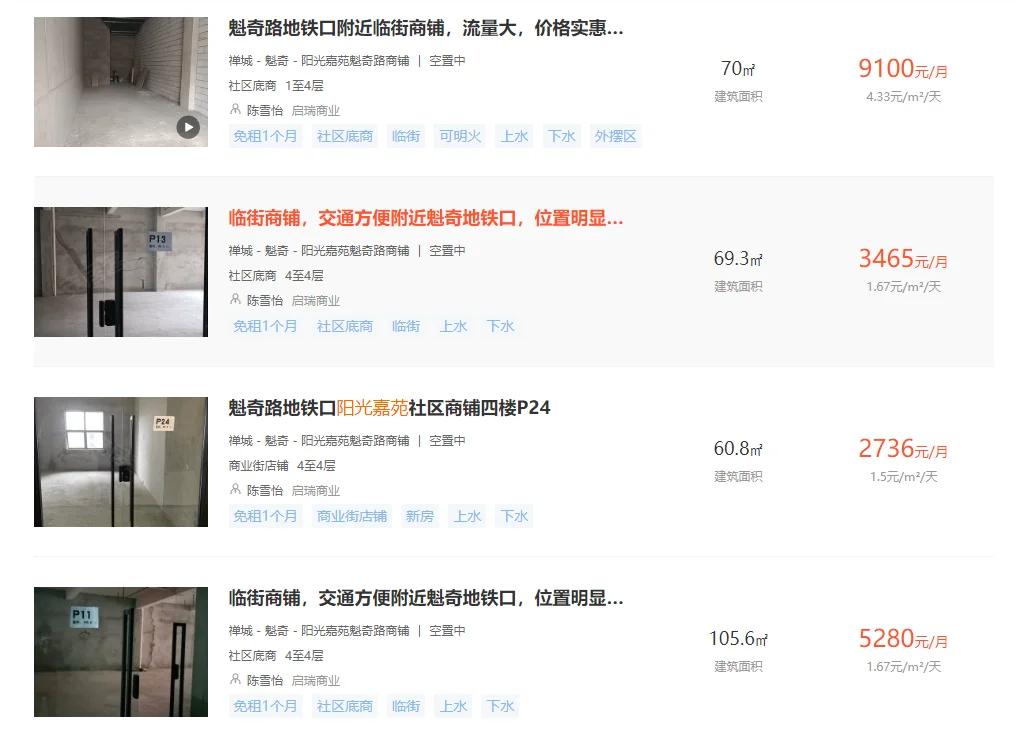Click 社区底商 tag in the P11 listing
The height and width of the screenshot is (744, 1016).
tap(345, 706)
